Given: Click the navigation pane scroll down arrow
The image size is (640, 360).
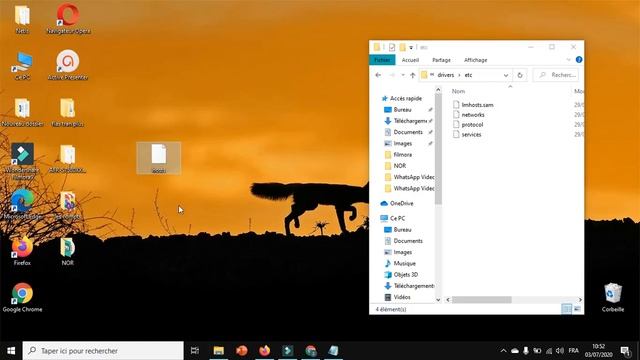Looking at the screenshot, I should click(x=438, y=300).
